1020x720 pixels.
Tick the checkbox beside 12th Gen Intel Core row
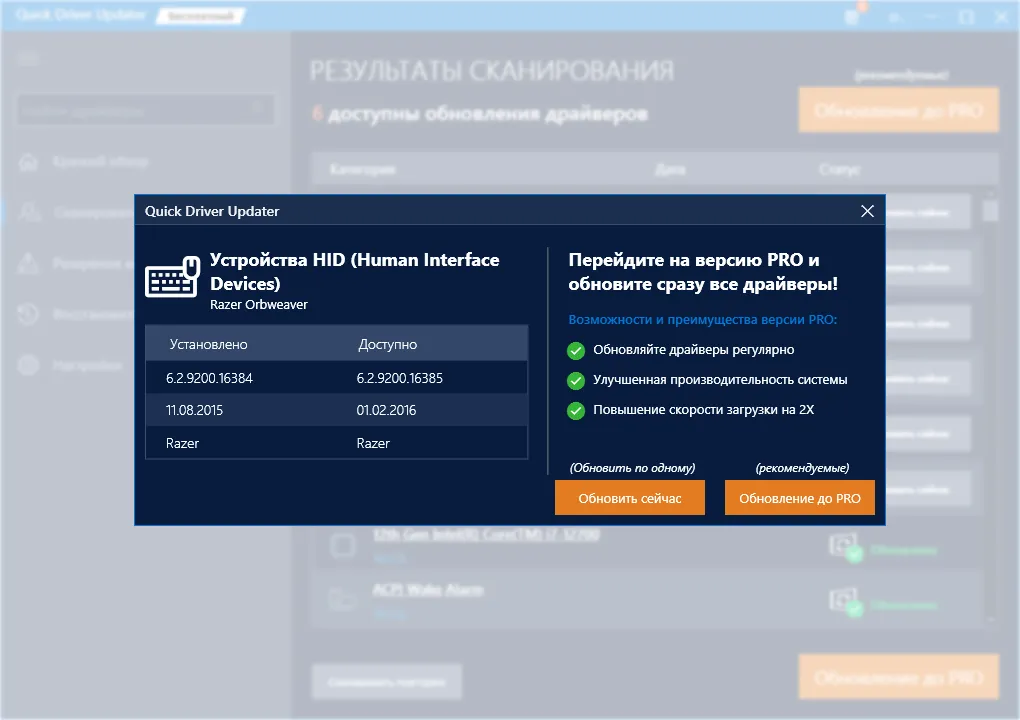pyautogui.click(x=342, y=545)
